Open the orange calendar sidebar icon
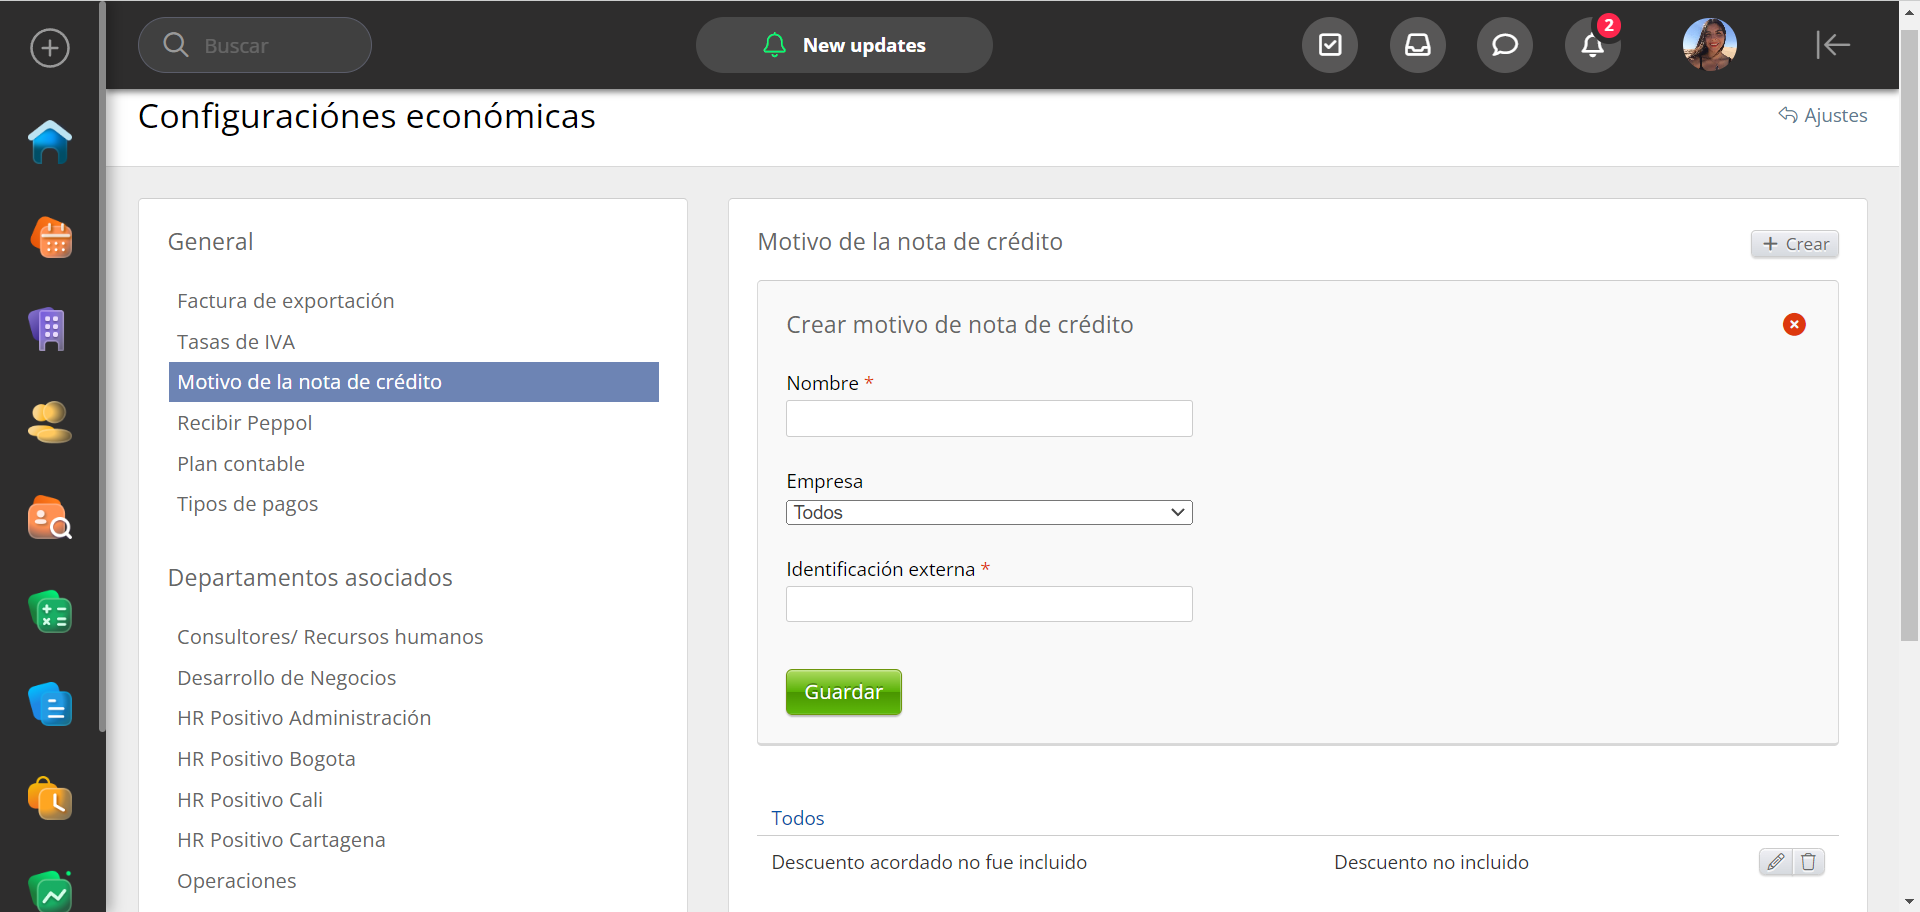Viewport: 1920px width, 912px height. 50,237
